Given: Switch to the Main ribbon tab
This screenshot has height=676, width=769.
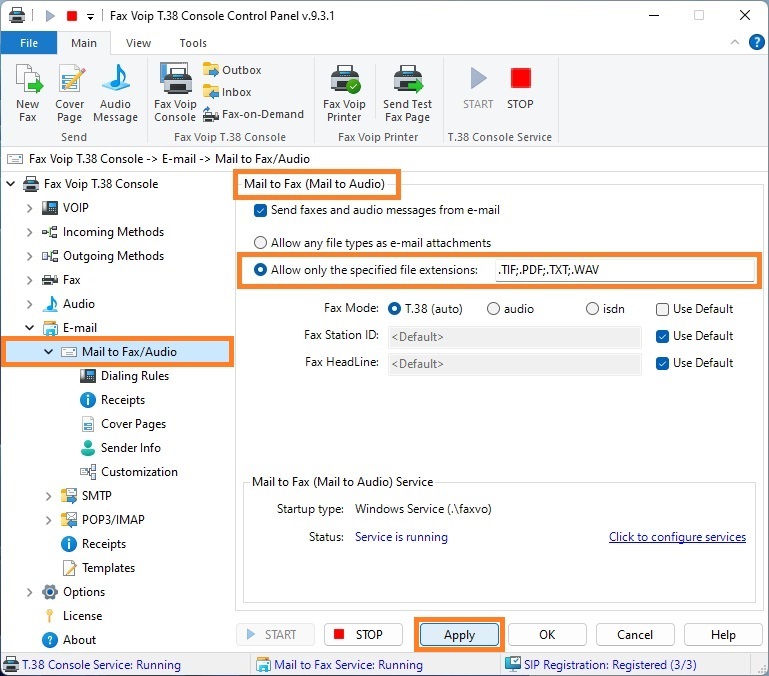Looking at the screenshot, I should (84, 43).
